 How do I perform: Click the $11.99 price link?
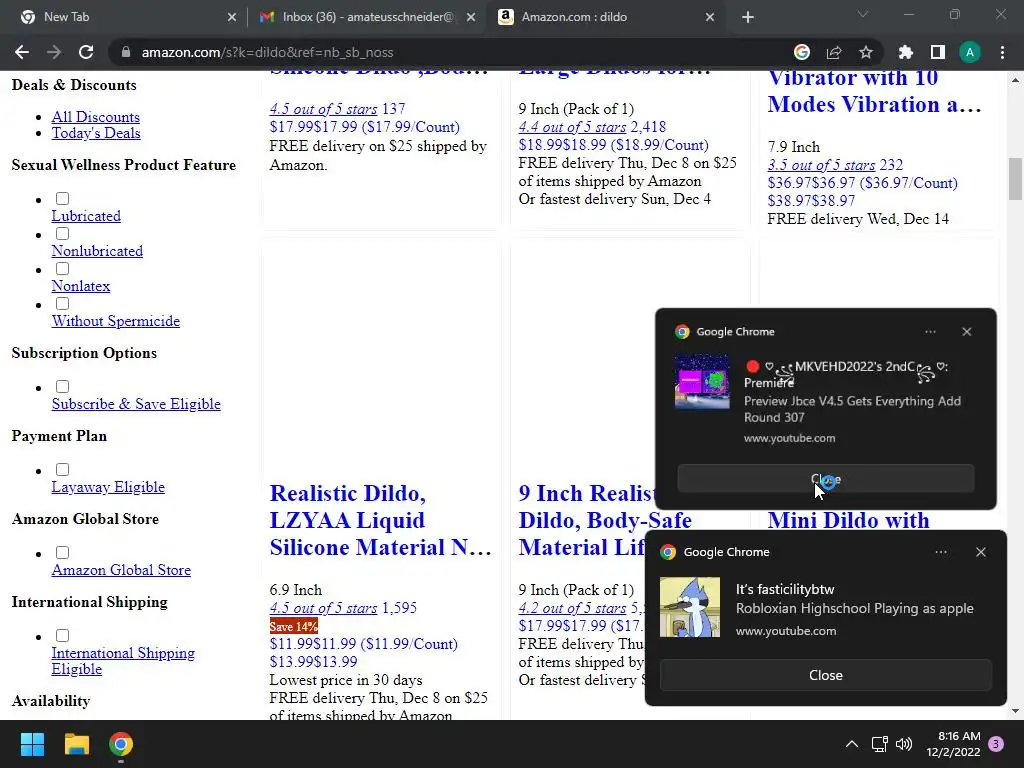[364, 644]
